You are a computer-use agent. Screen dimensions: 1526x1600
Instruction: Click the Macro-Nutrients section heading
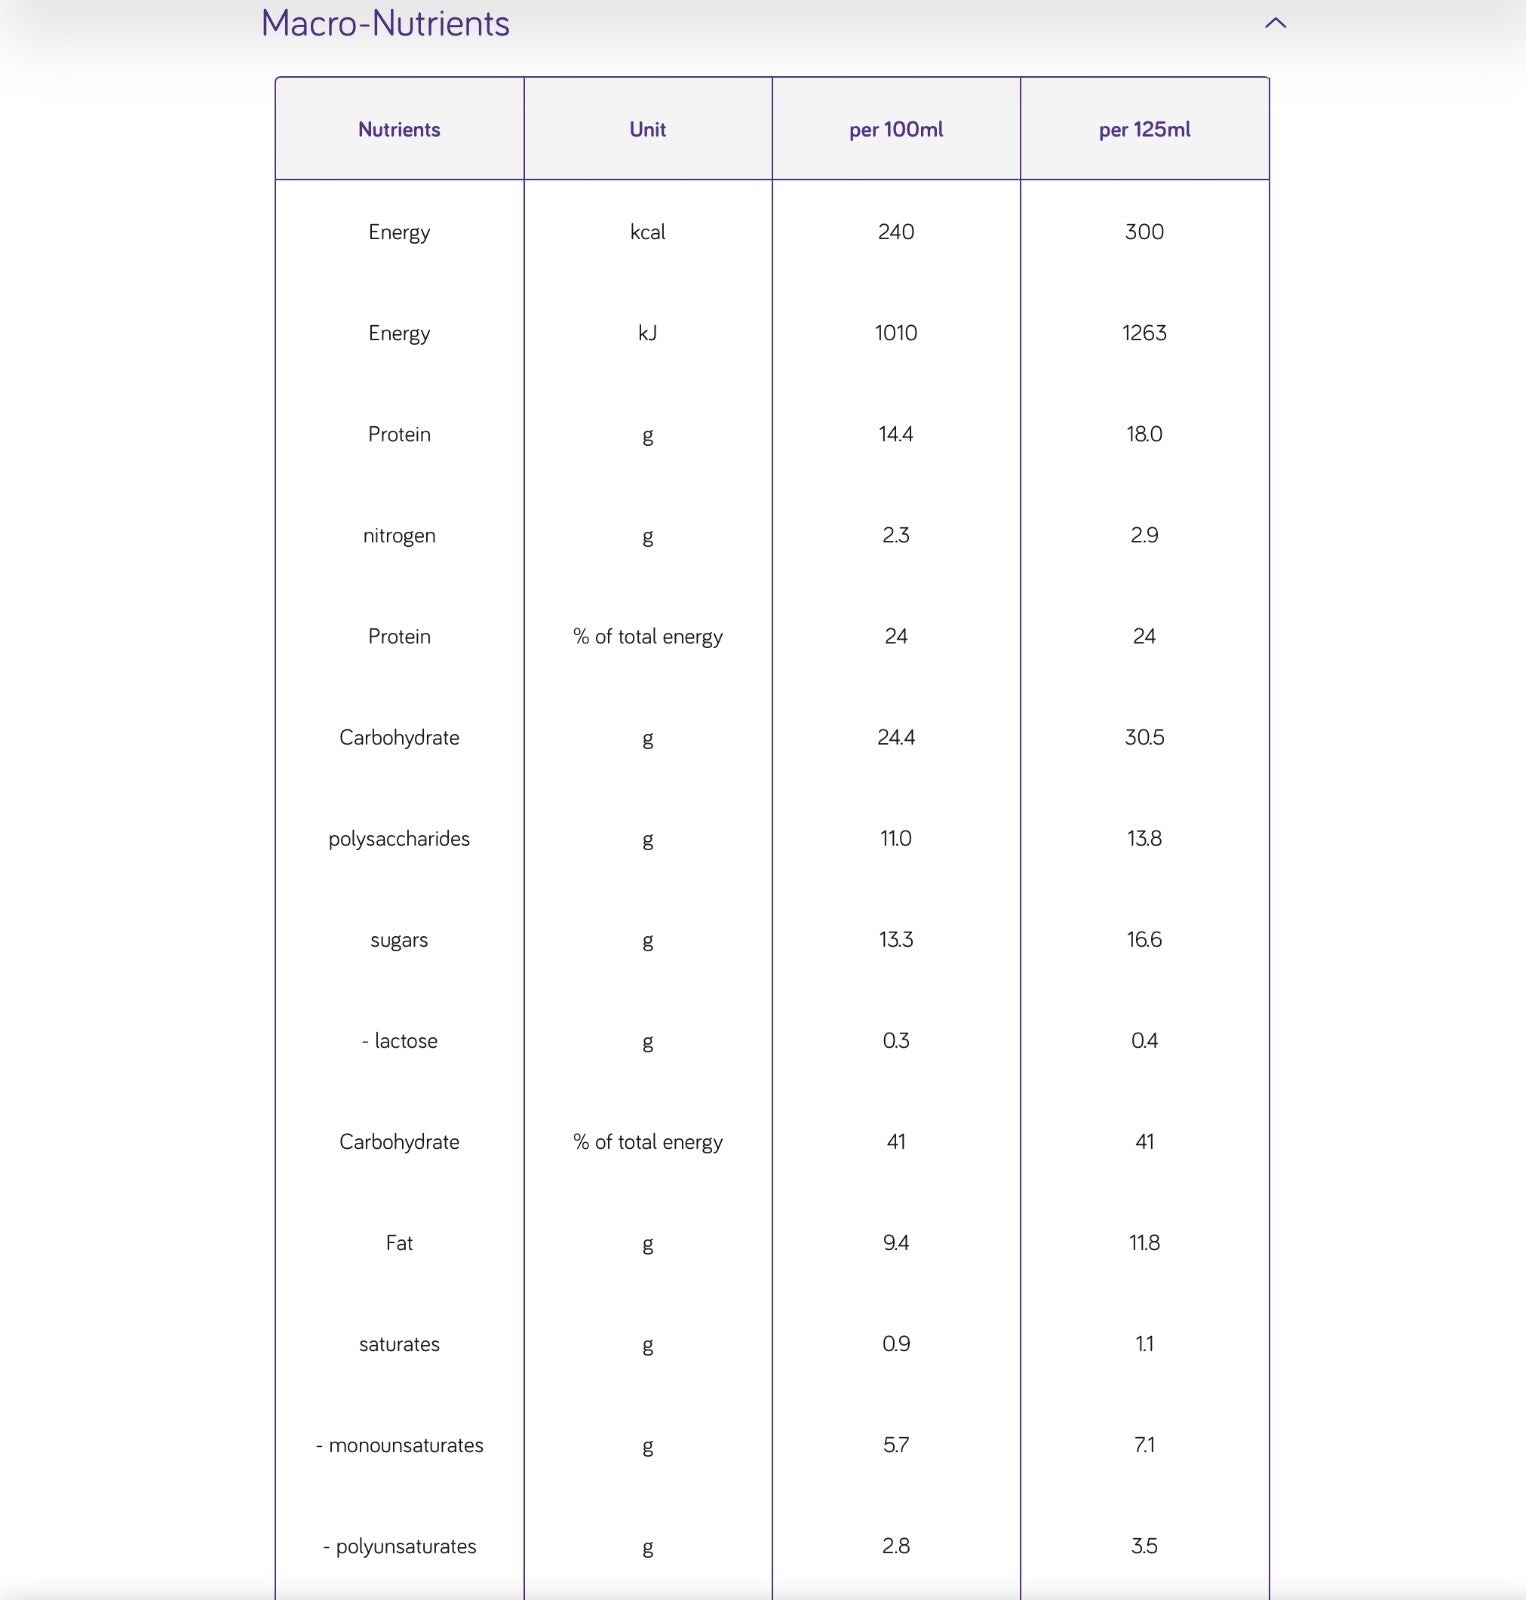coord(385,23)
